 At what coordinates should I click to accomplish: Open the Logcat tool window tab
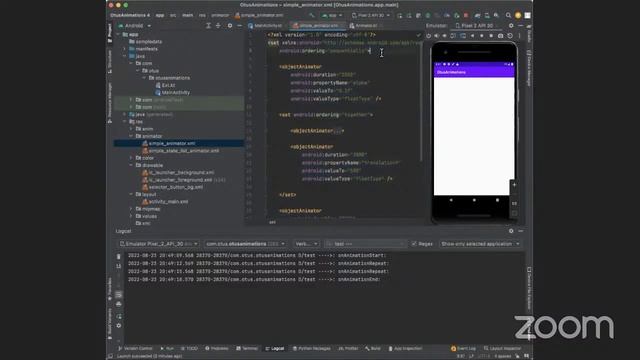pyautogui.click(x=275, y=348)
